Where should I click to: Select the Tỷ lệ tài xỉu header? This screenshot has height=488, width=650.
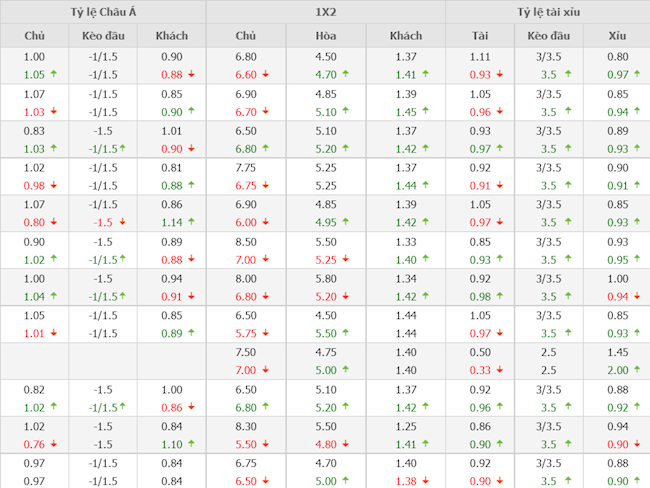click(547, 12)
